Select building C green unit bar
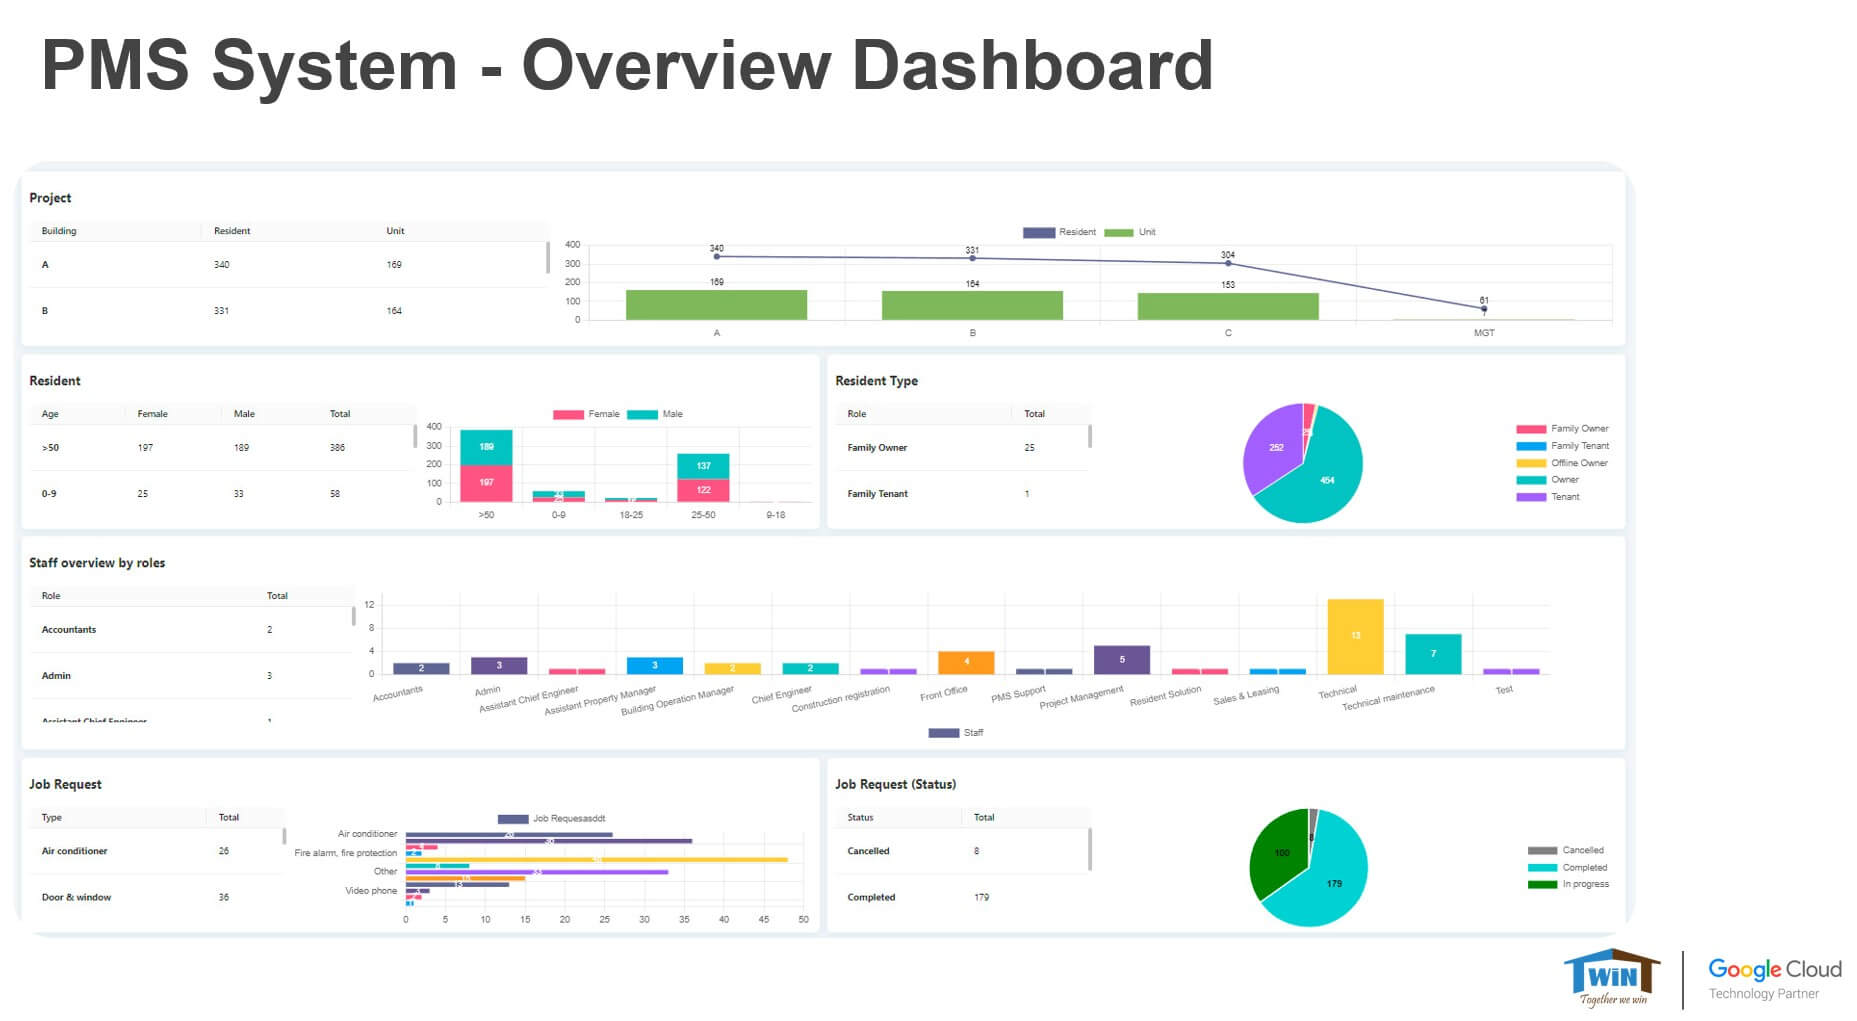This screenshot has width=1857, height=1021. pyautogui.click(x=1227, y=306)
